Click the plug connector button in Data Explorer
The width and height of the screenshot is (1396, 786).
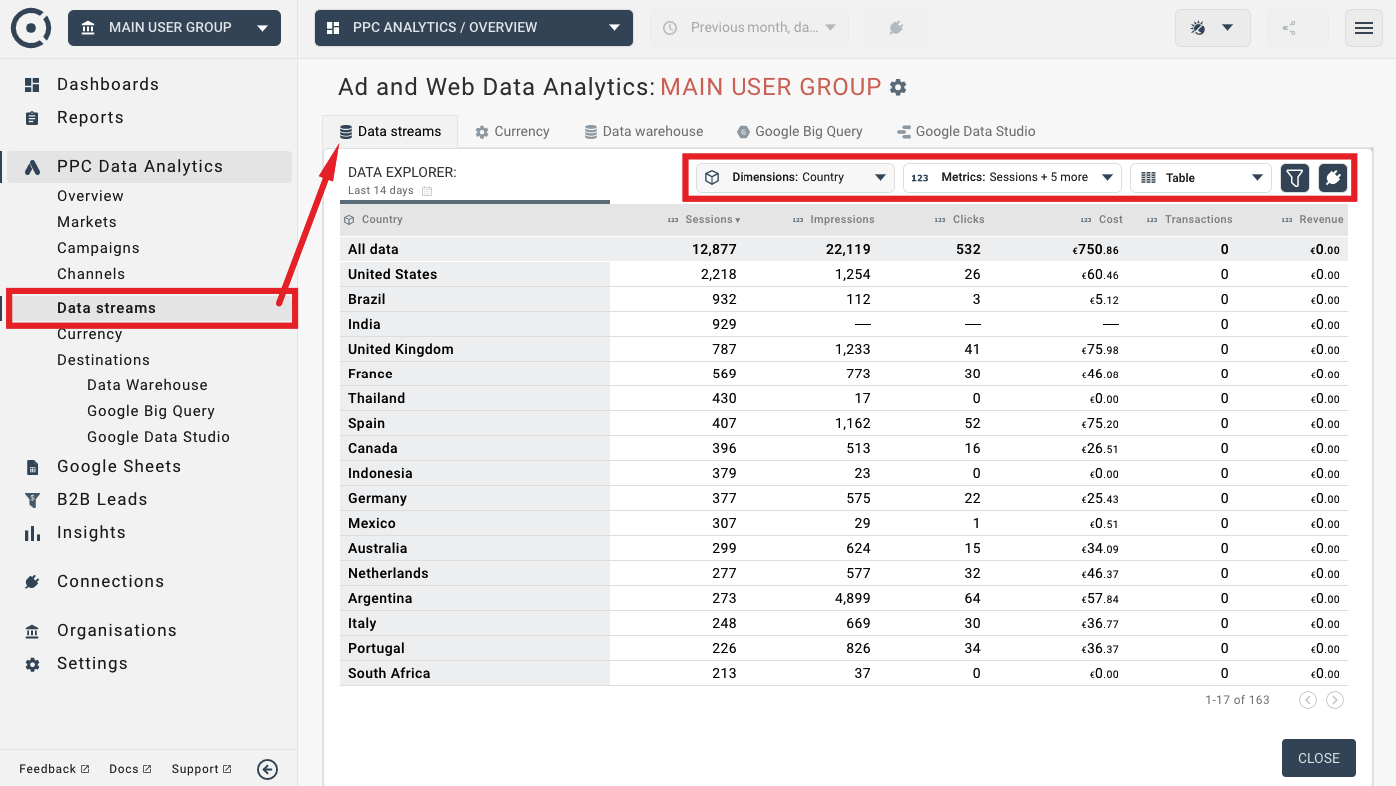(x=1333, y=178)
